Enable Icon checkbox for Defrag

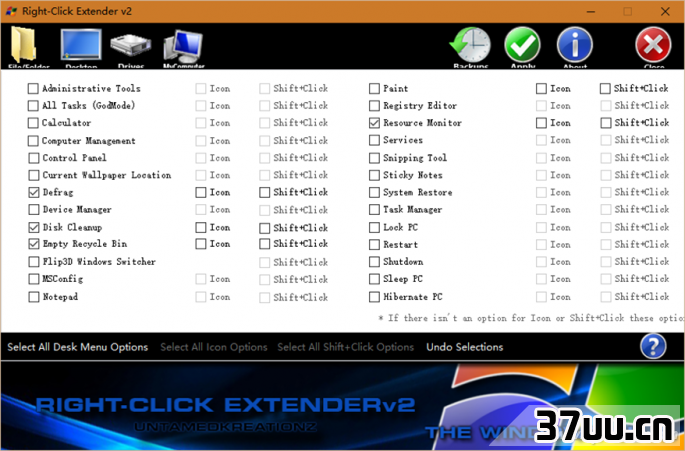click(201, 192)
